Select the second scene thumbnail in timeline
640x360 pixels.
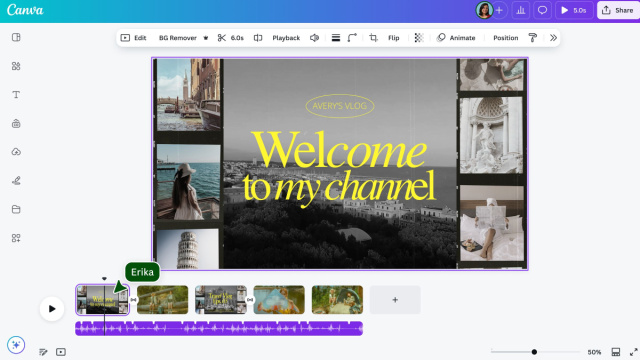tap(162, 300)
